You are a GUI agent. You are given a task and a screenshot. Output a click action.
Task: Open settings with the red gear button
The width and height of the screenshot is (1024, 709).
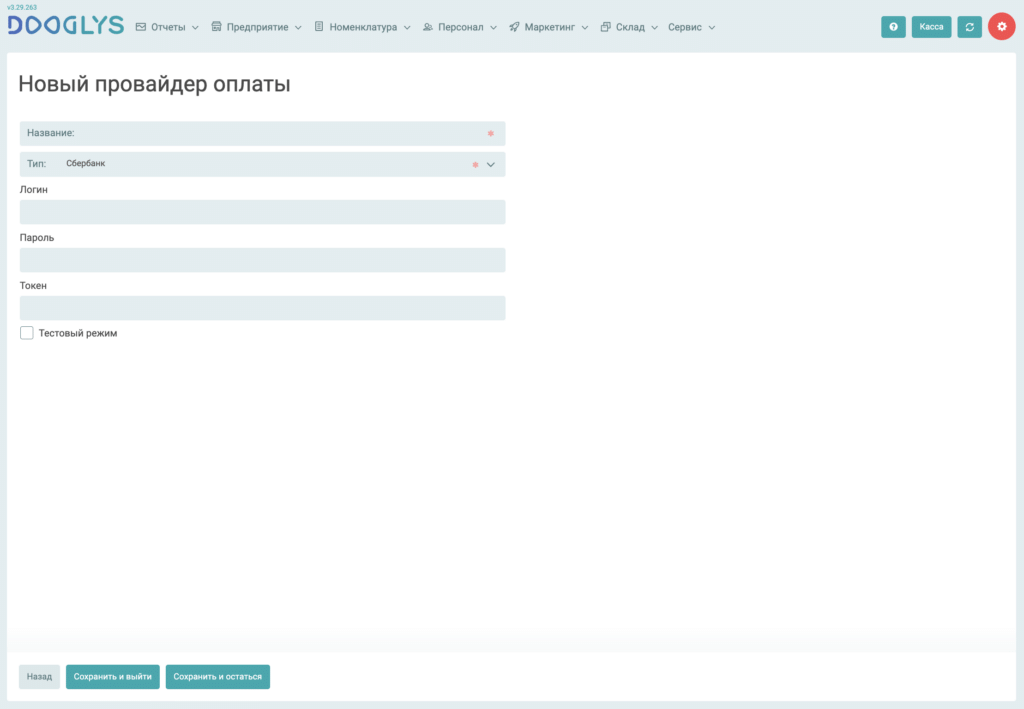coord(1002,27)
